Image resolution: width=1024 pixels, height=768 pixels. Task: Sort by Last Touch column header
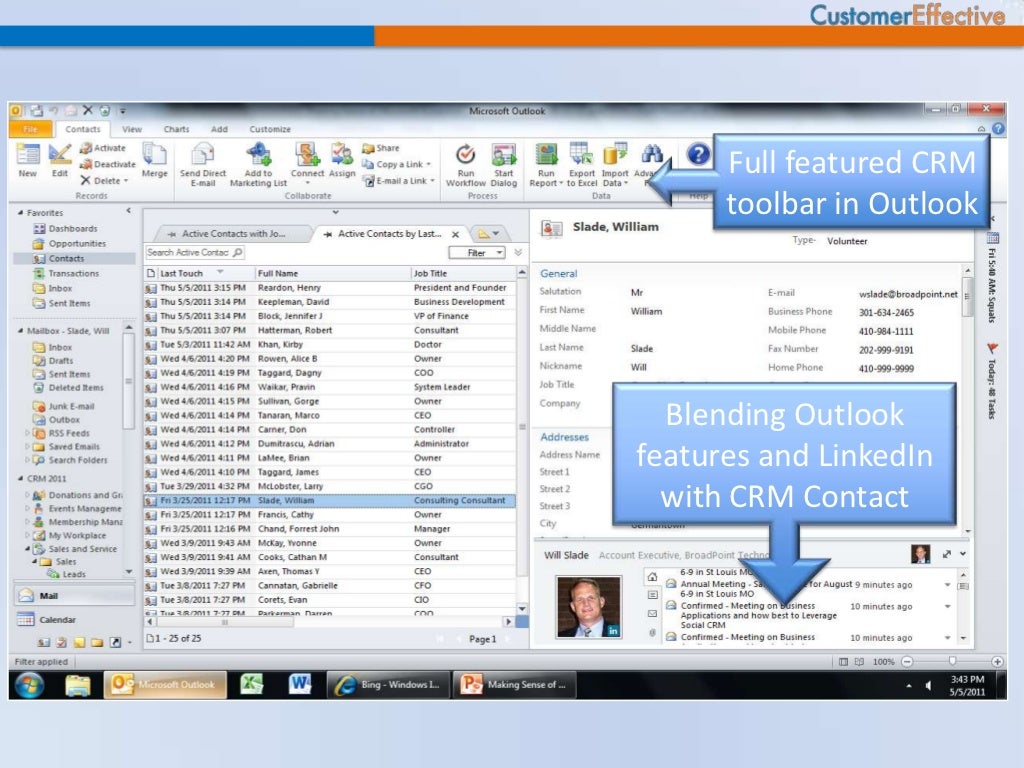pyautogui.click(x=200, y=273)
